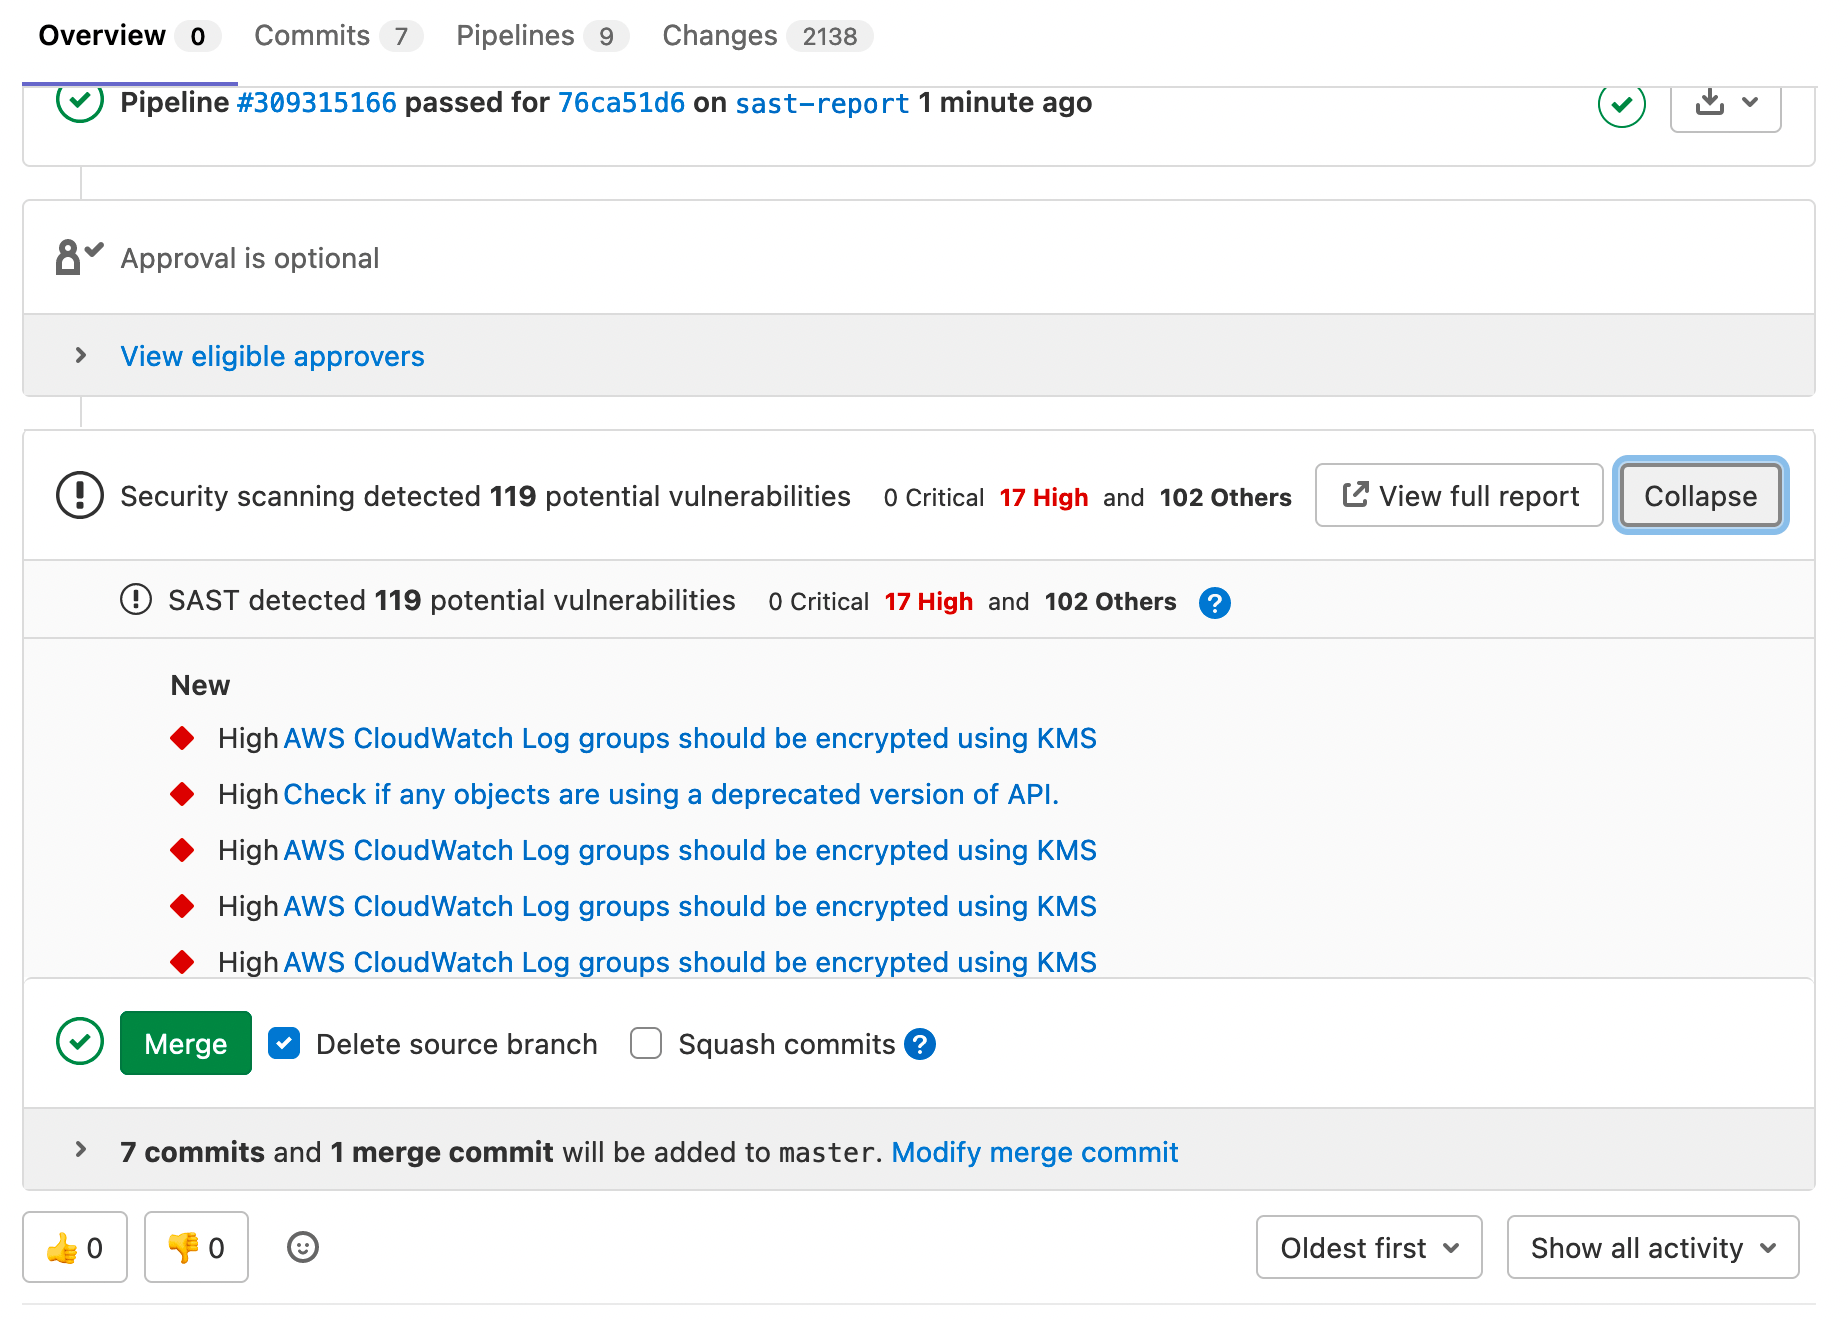This screenshot has width=1848, height=1320.
Task: Open the Oldest first sort dropdown
Action: tap(1368, 1247)
